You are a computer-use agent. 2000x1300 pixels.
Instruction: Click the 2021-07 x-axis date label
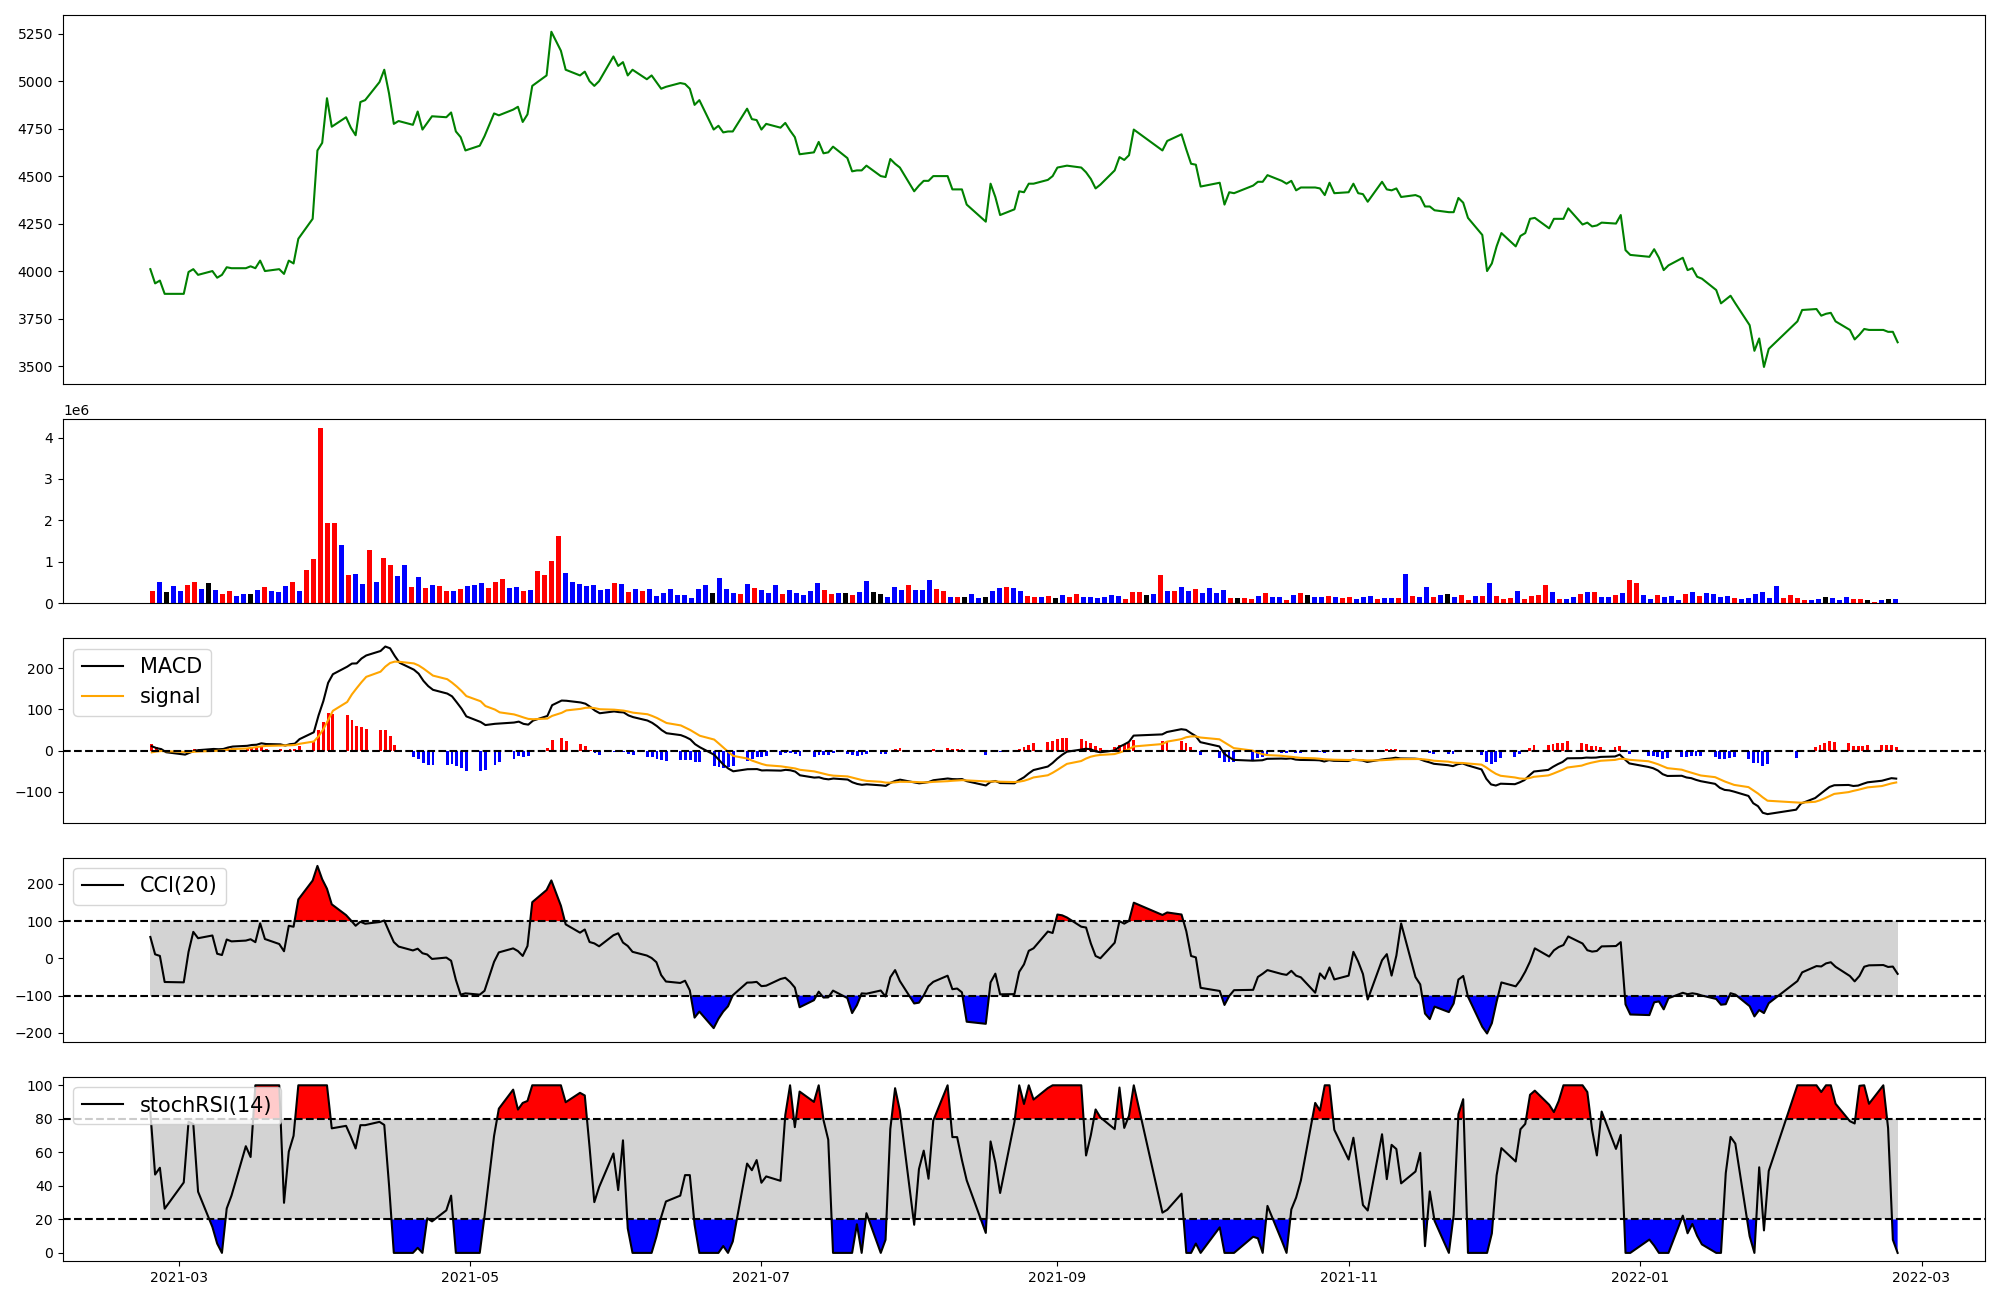(x=761, y=1277)
